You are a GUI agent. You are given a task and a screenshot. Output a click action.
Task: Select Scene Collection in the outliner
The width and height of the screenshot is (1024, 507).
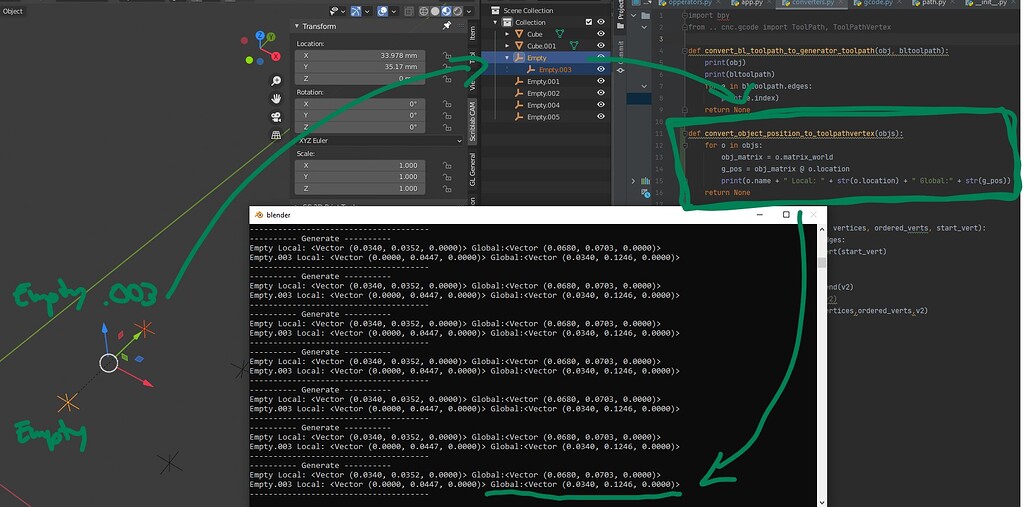tap(528, 10)
